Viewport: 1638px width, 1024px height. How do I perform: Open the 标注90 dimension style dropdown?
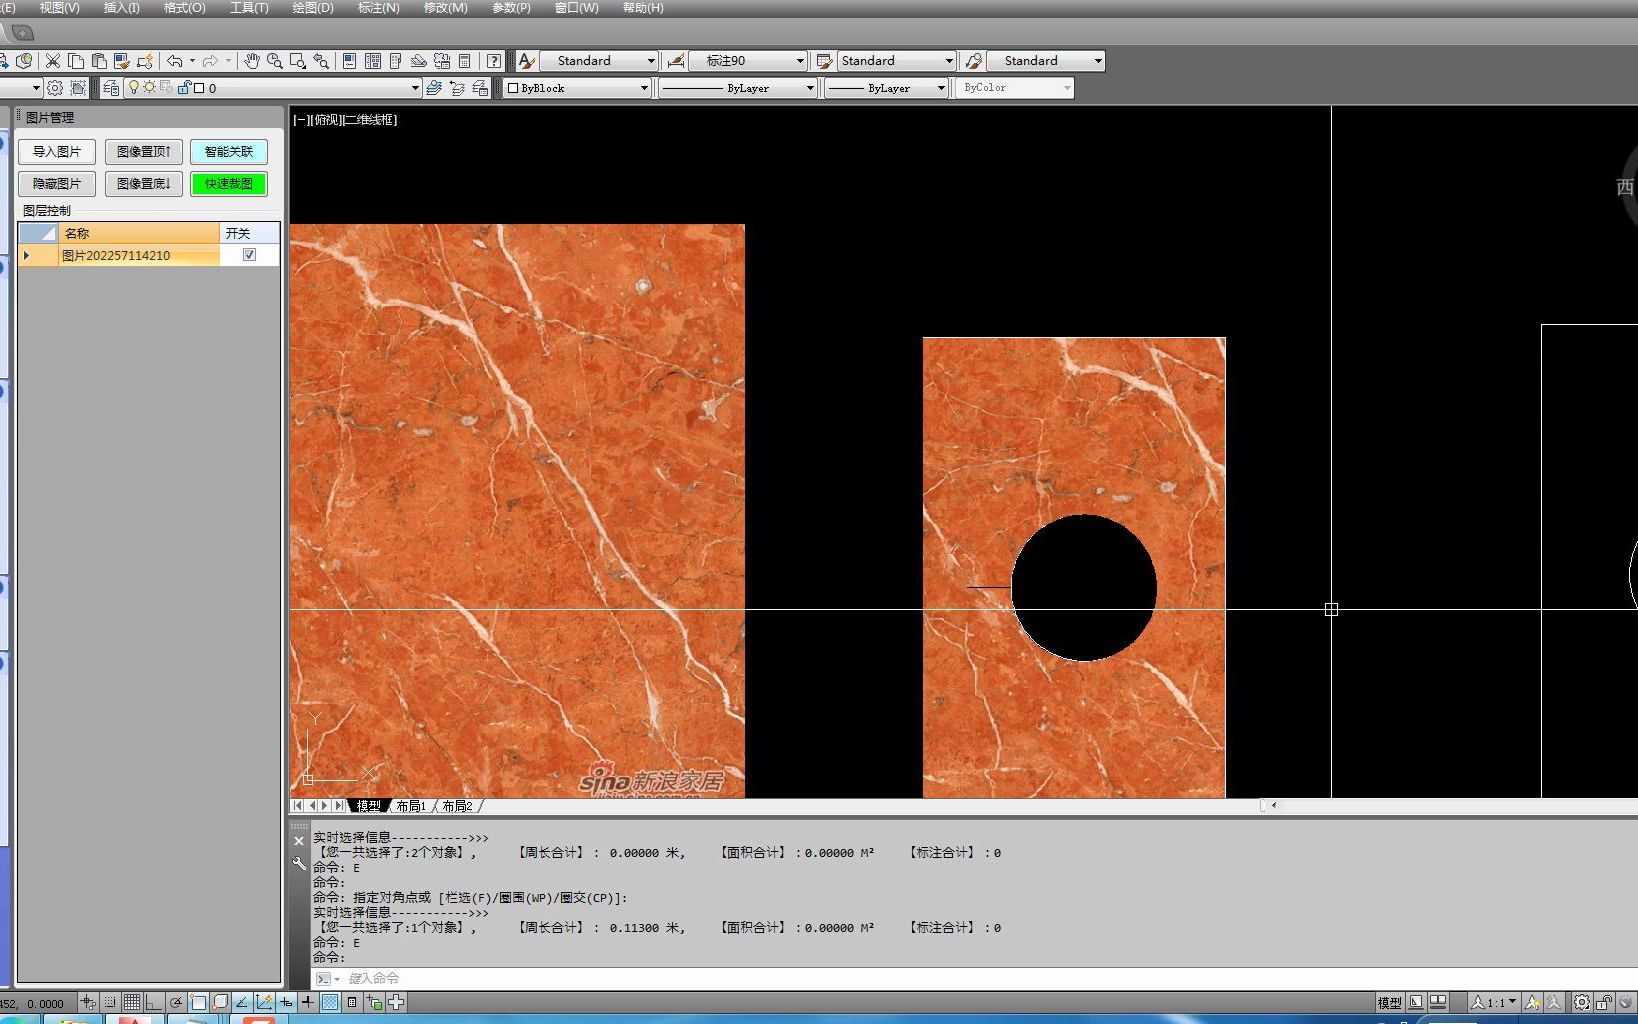pos(748,61)
